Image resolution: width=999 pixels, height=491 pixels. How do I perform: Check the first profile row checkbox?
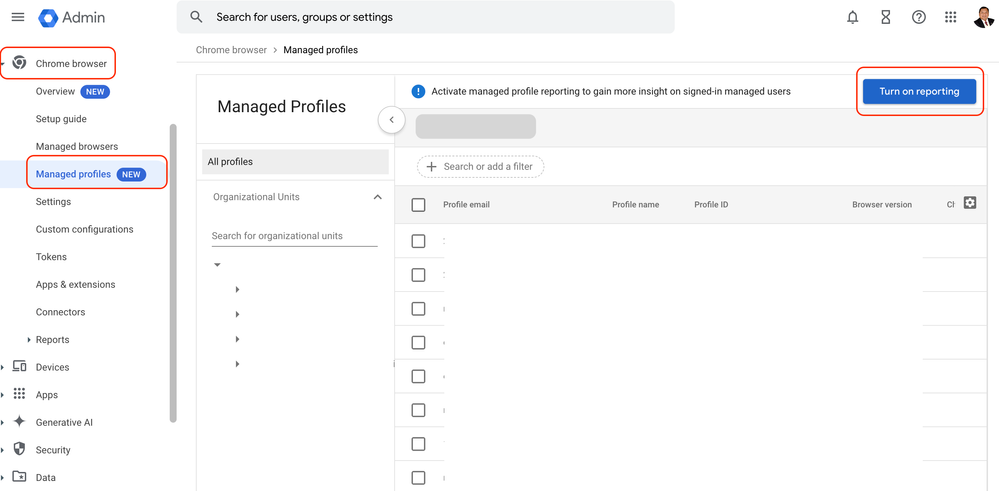point(418,241)
